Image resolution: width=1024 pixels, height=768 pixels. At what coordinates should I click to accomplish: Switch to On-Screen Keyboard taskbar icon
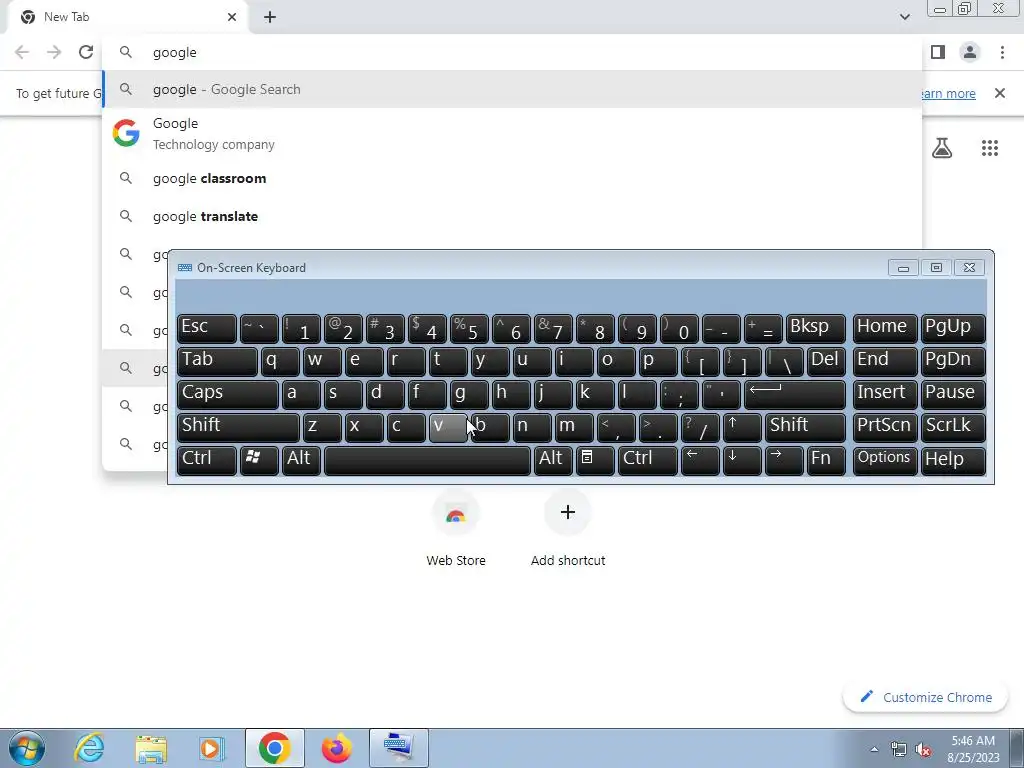tap(398, 748)
